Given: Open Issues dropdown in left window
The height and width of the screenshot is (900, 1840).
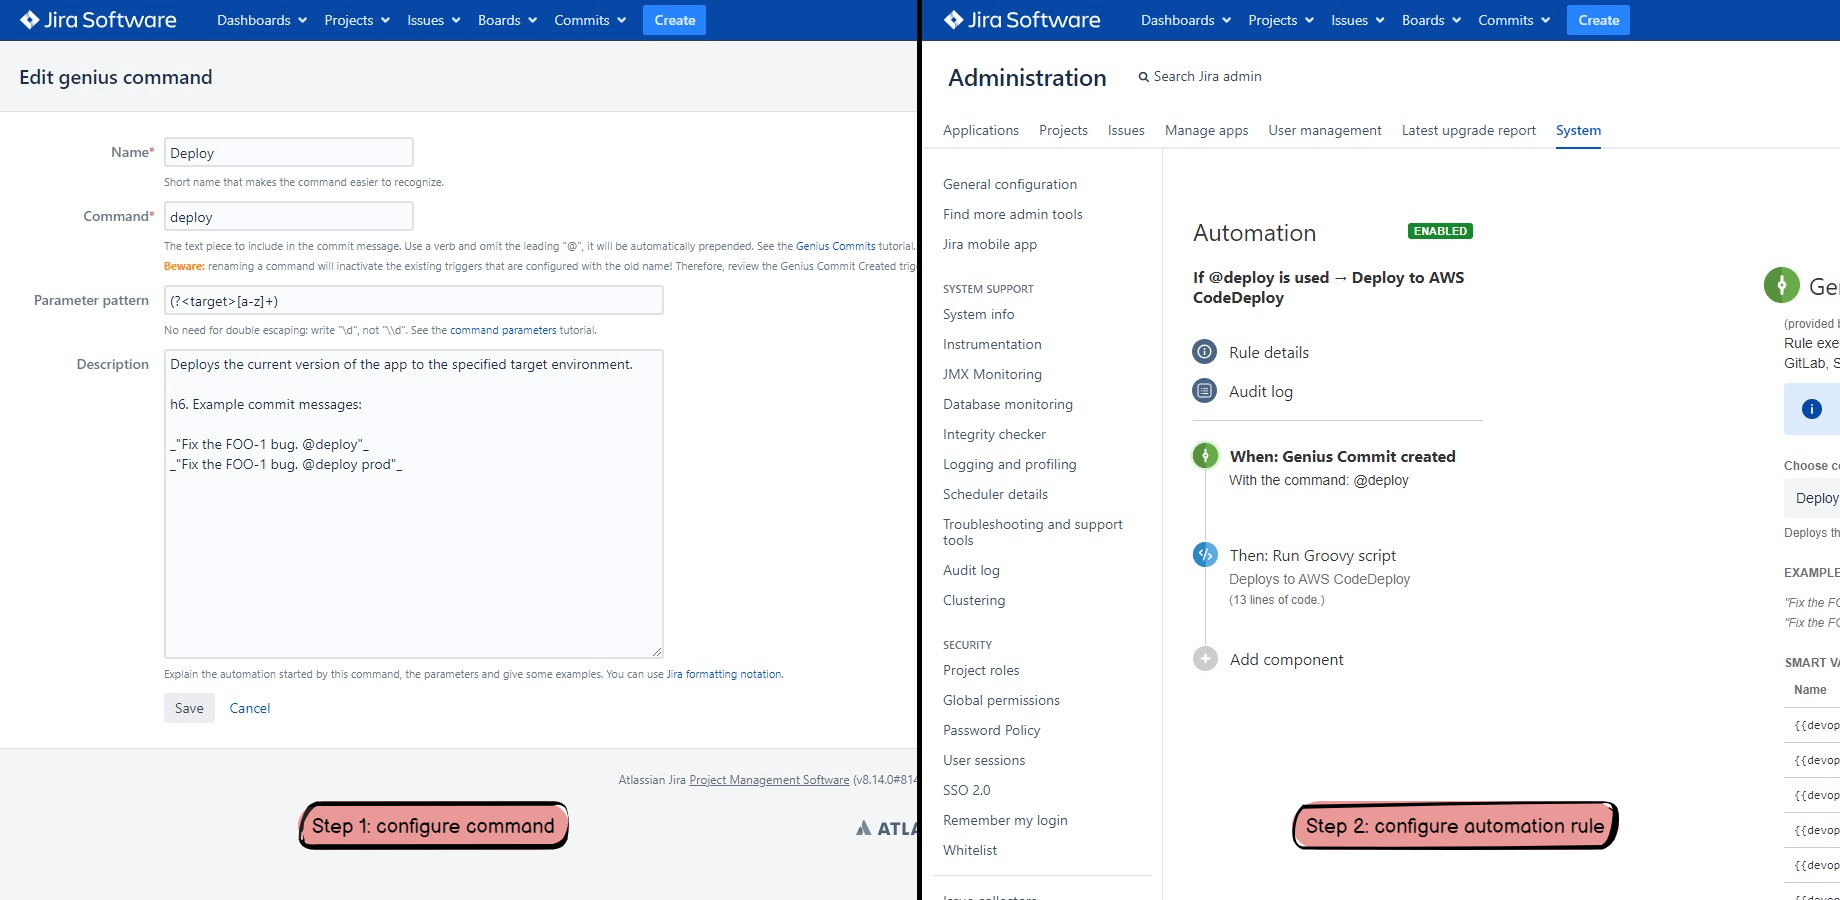Looking at the screenshot, I should (434, 20).
